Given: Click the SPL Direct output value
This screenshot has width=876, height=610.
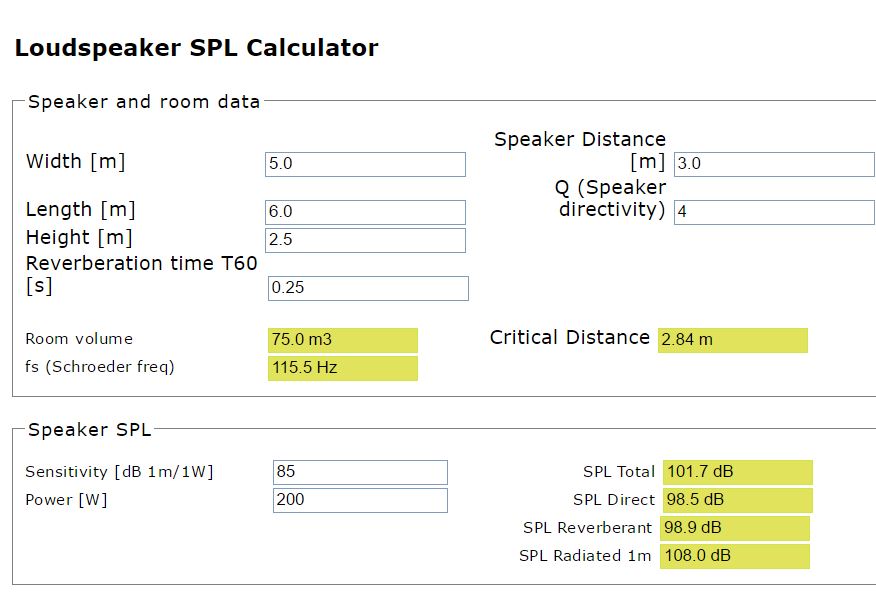Looking at the screenshot, I should click(736, 500).
